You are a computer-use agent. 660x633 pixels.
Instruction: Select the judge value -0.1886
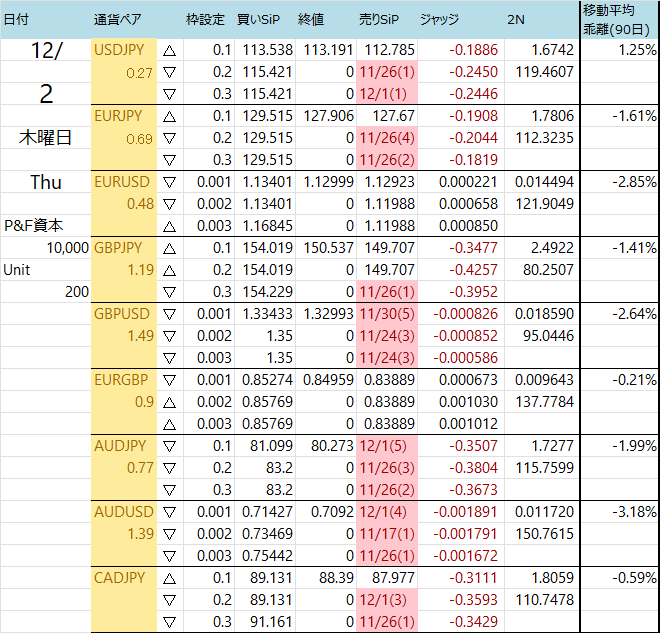tap(461, 50)
